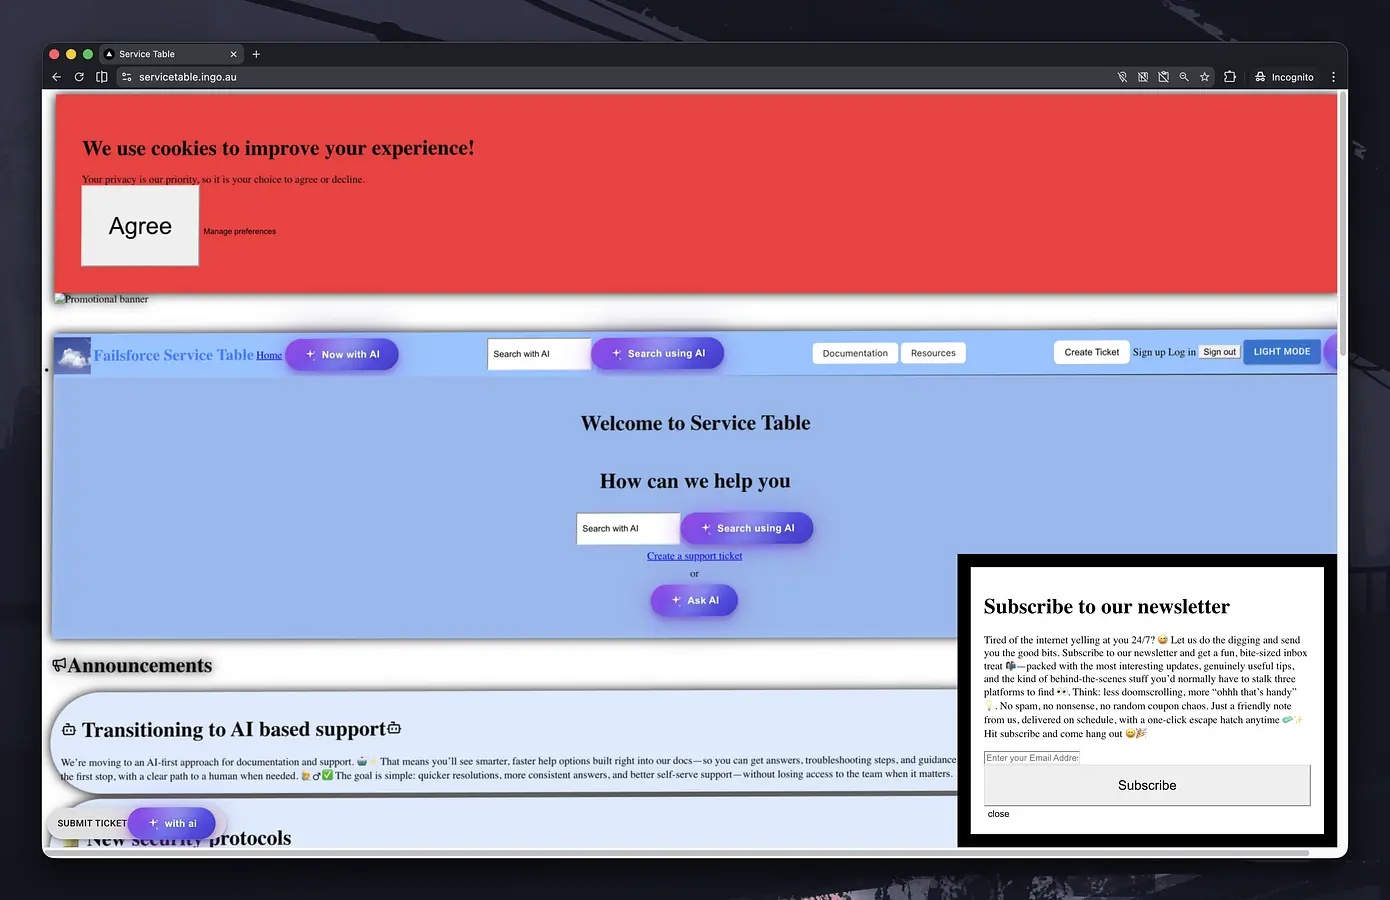Click the bookmark star in the address bar
The image size is (1390, 900).
pyautogui.click(x=1204, y=76)
